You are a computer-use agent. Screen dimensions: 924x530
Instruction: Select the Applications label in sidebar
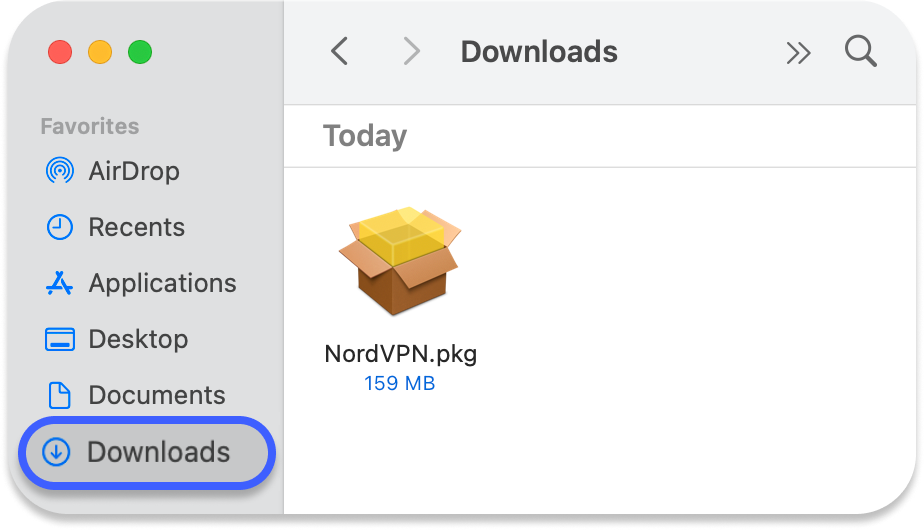pyautogui.click(x=162, y=283)
